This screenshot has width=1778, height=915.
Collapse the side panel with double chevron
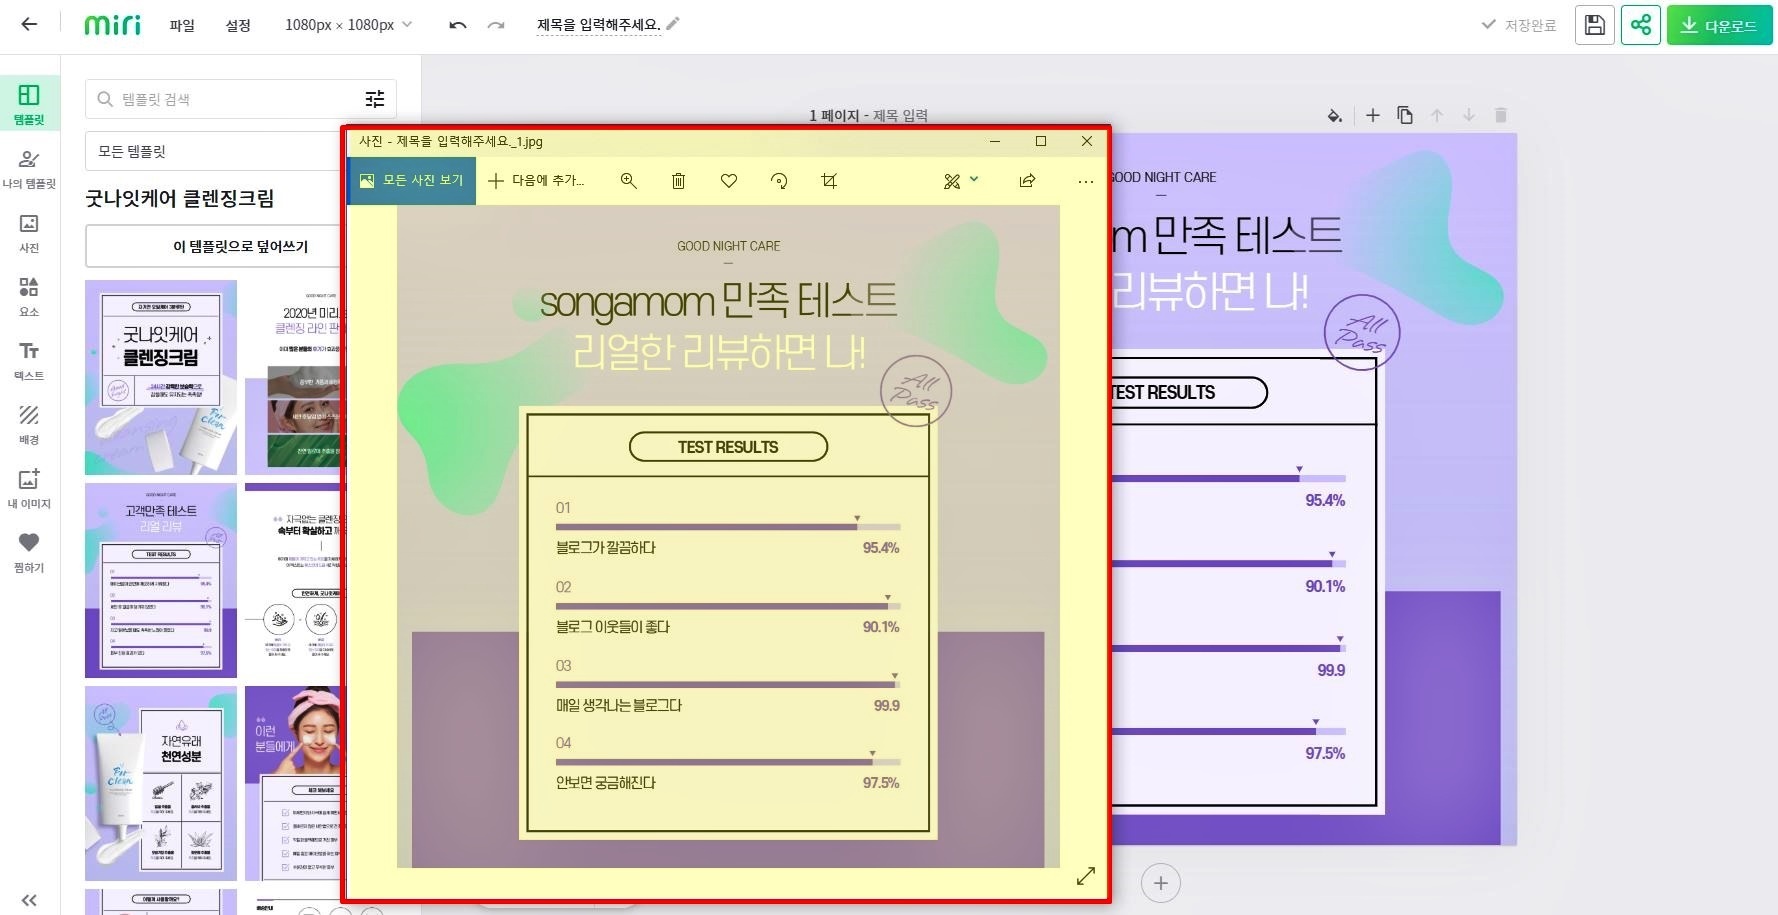tap(29, 900)
